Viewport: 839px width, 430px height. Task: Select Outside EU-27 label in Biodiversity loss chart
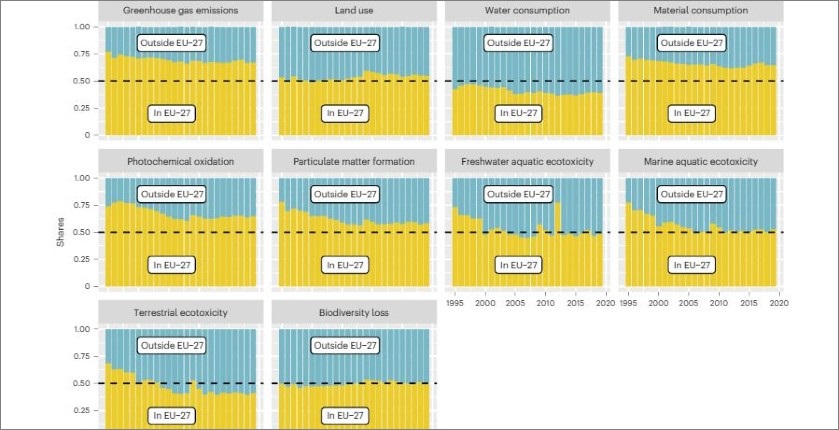tap(346, 345)
